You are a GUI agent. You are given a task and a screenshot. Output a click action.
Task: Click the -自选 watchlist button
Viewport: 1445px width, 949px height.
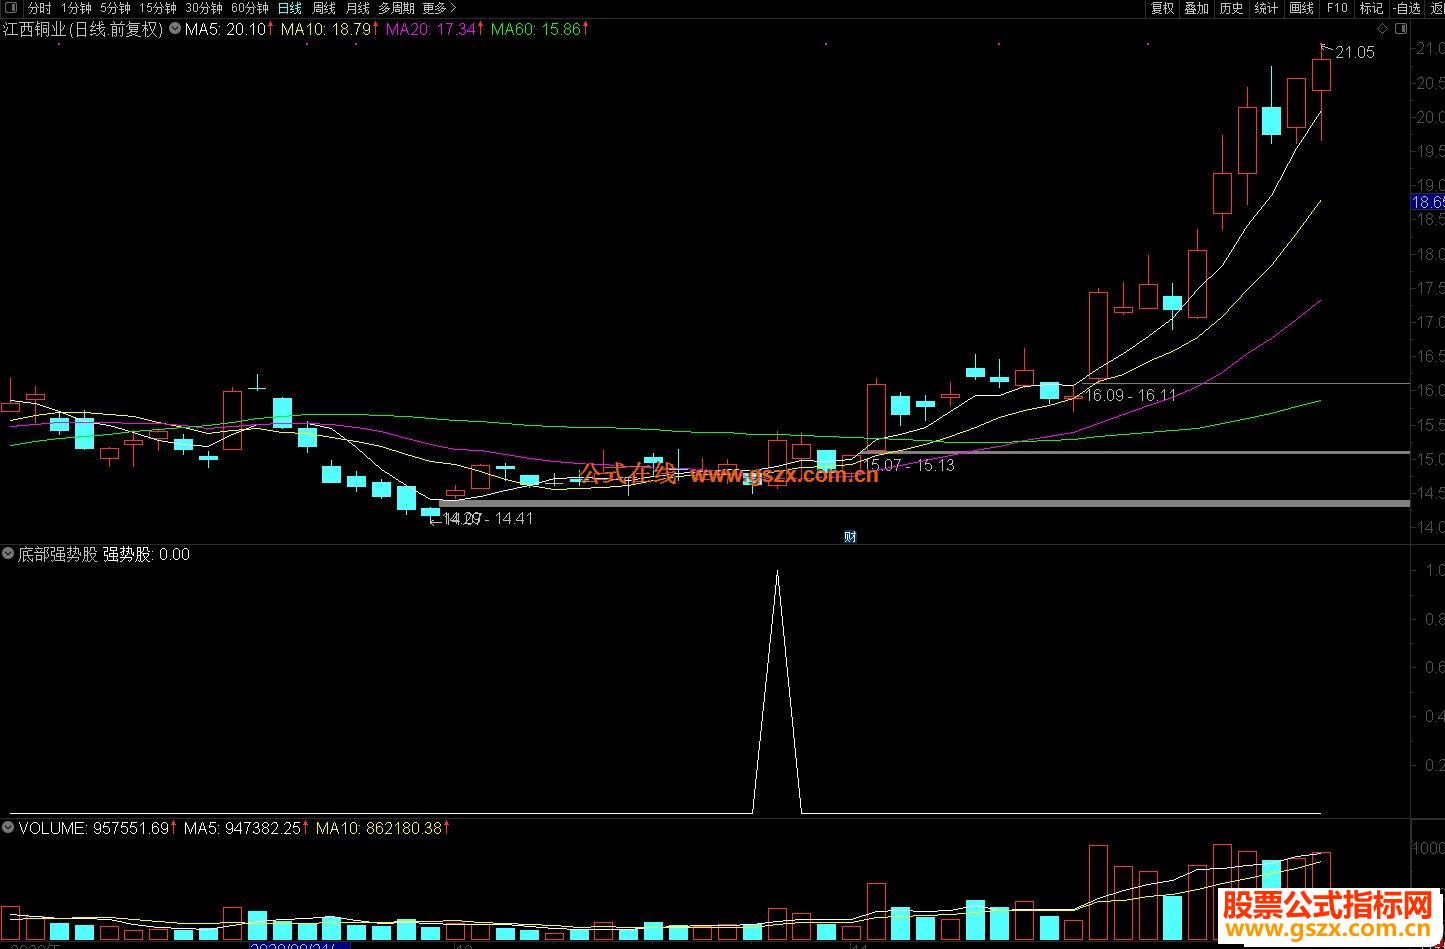point(1405,8)
